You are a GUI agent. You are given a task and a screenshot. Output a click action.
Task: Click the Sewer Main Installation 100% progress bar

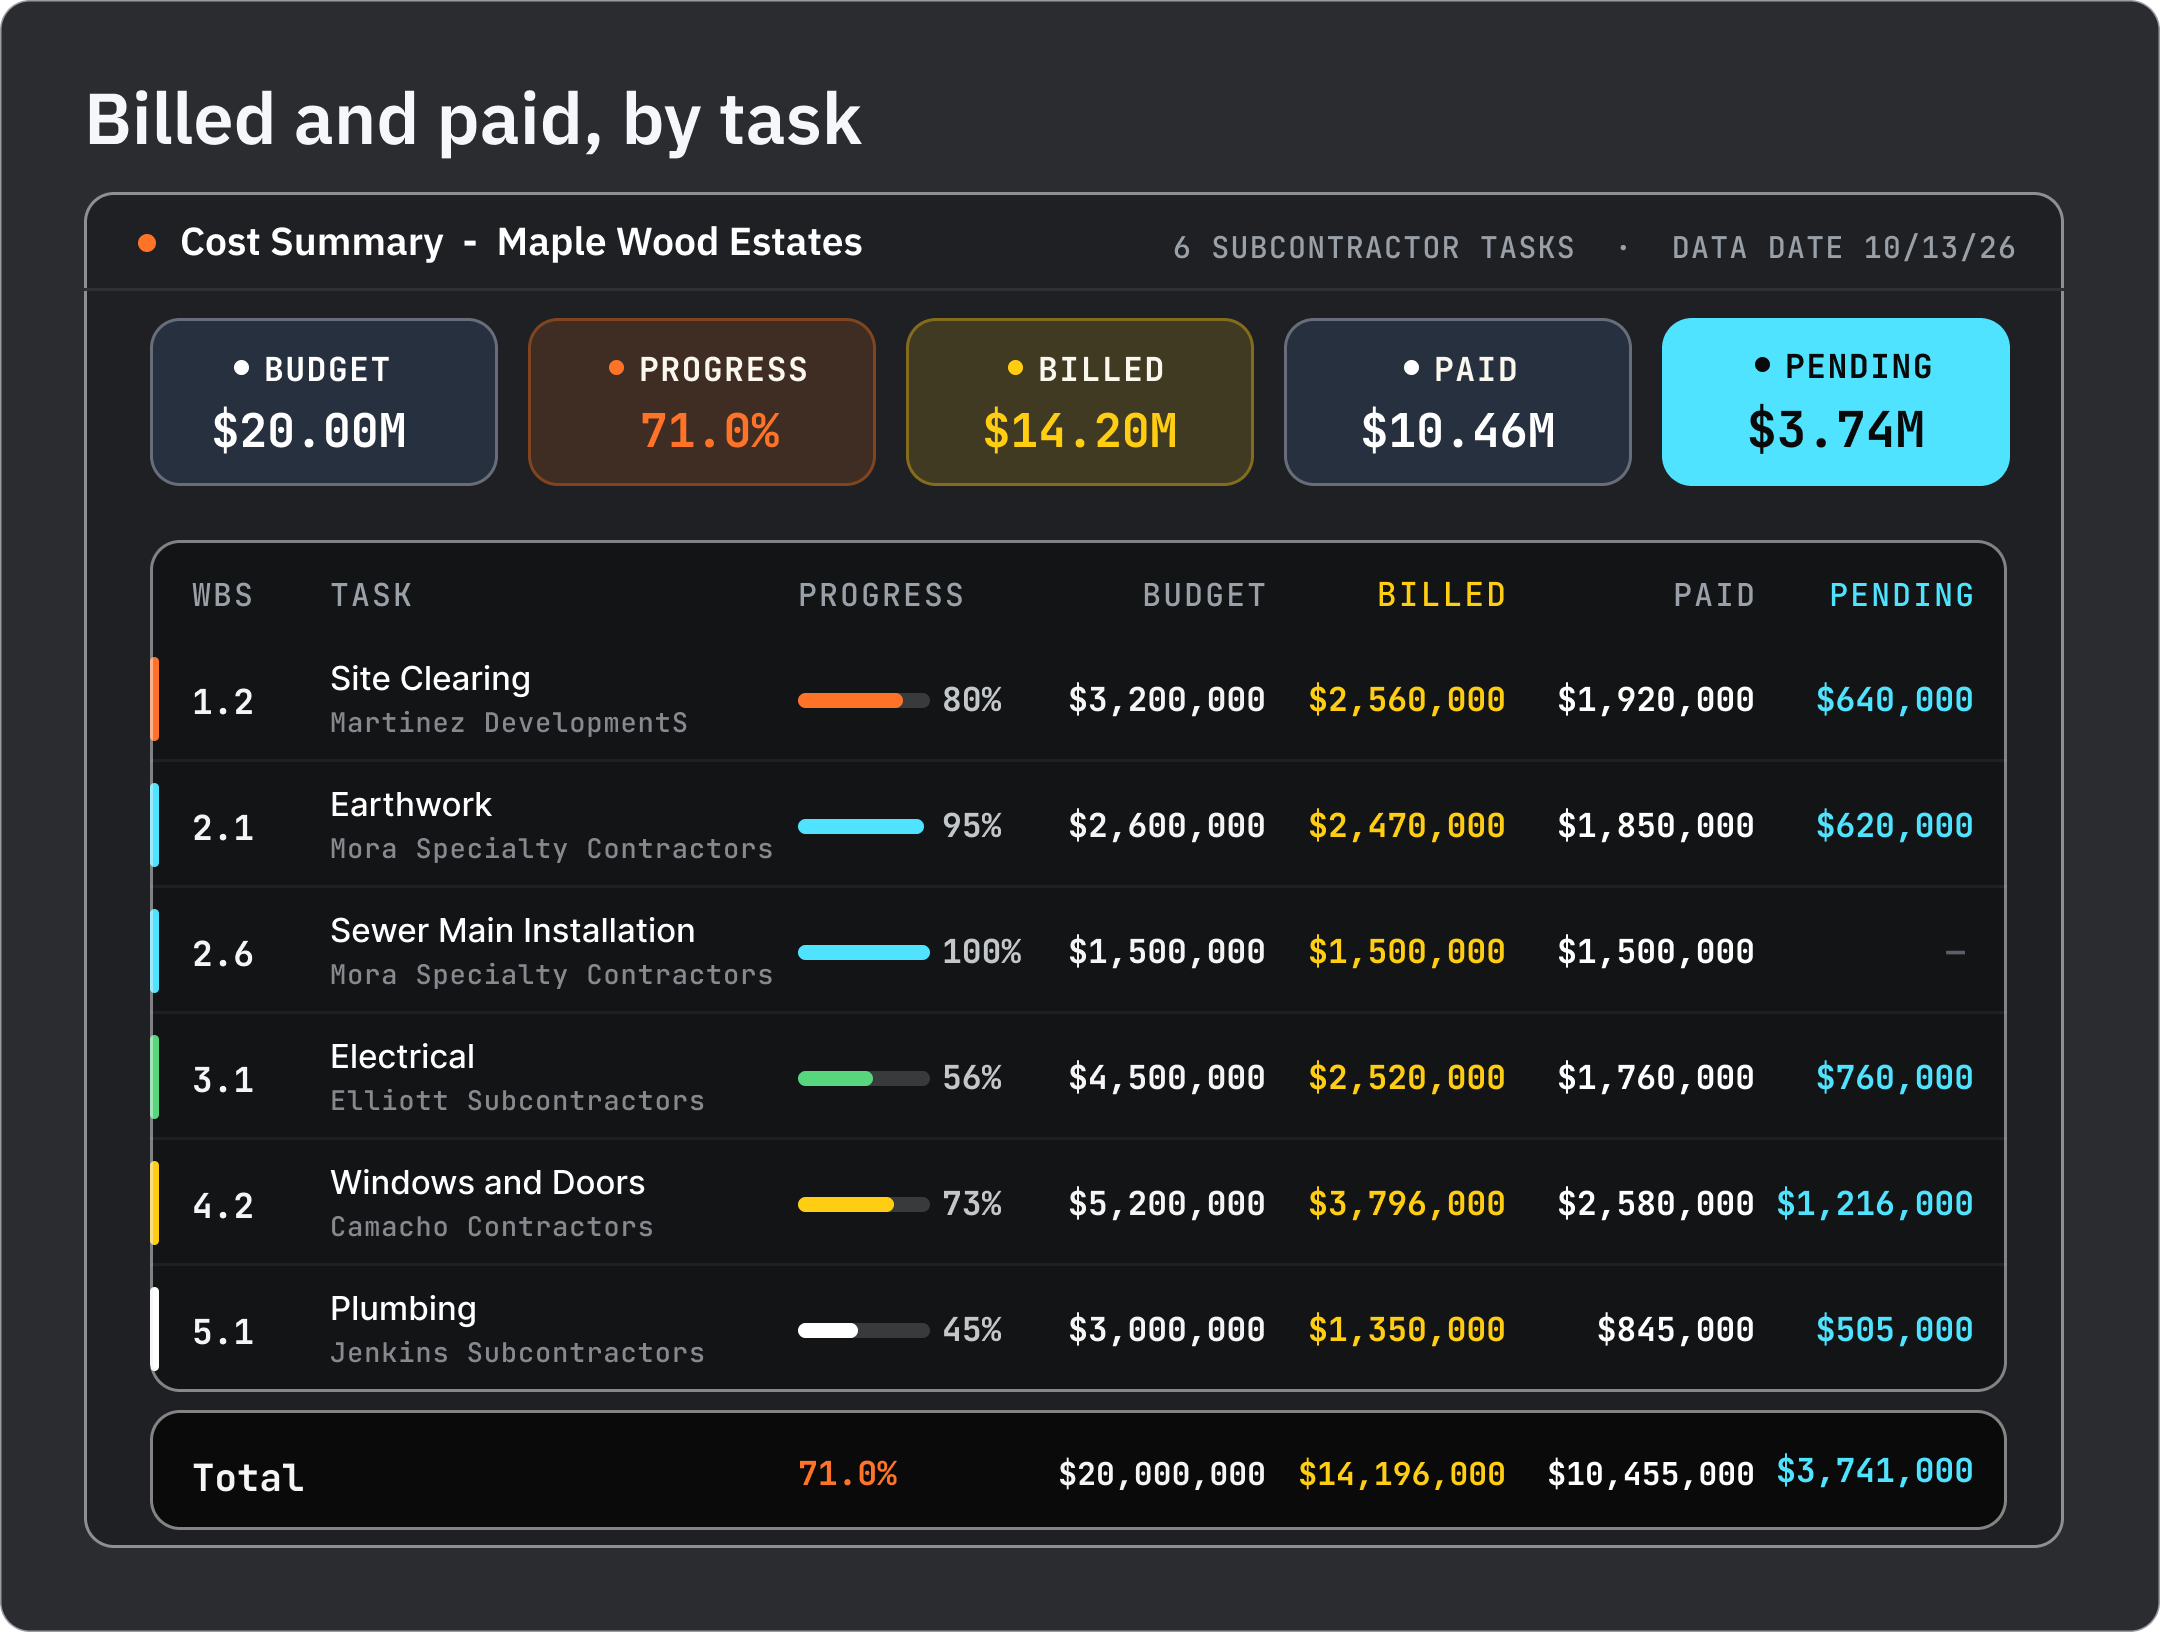coord(864,953)
